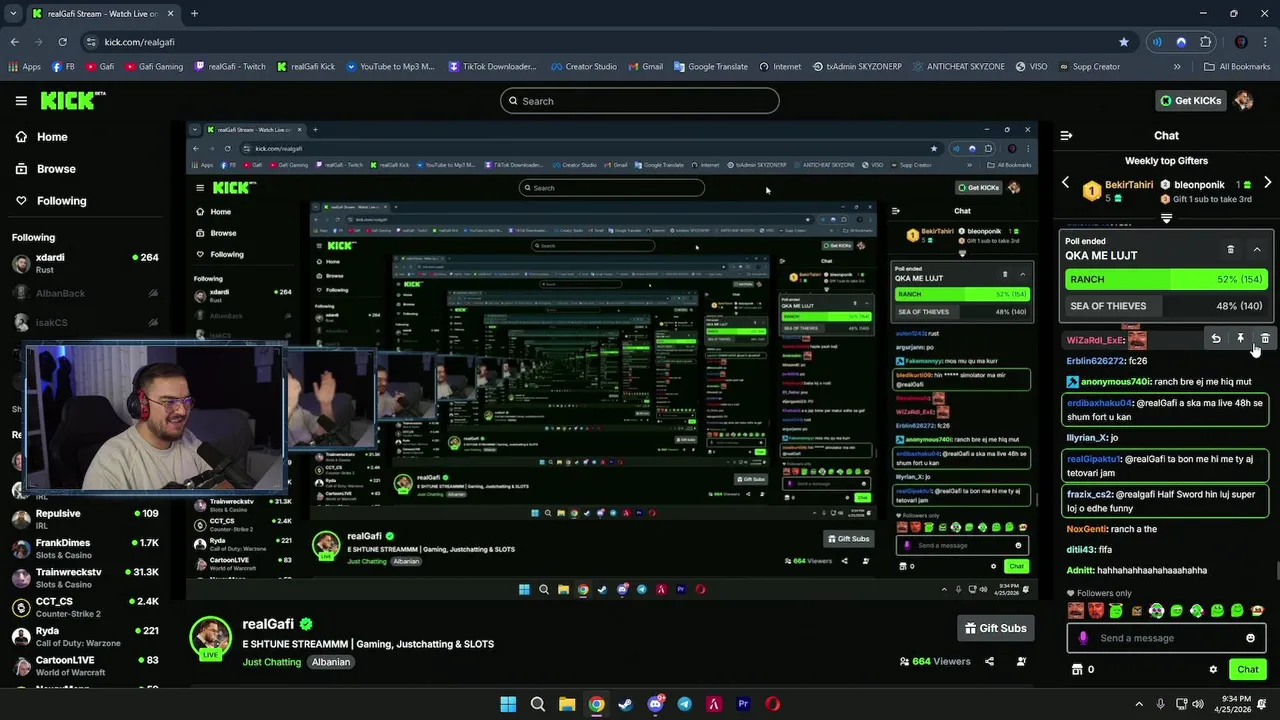The height and width of the screenshot is (720, 1280).
Task: Click the user icon right of share
Action: tap(1021, 661)
